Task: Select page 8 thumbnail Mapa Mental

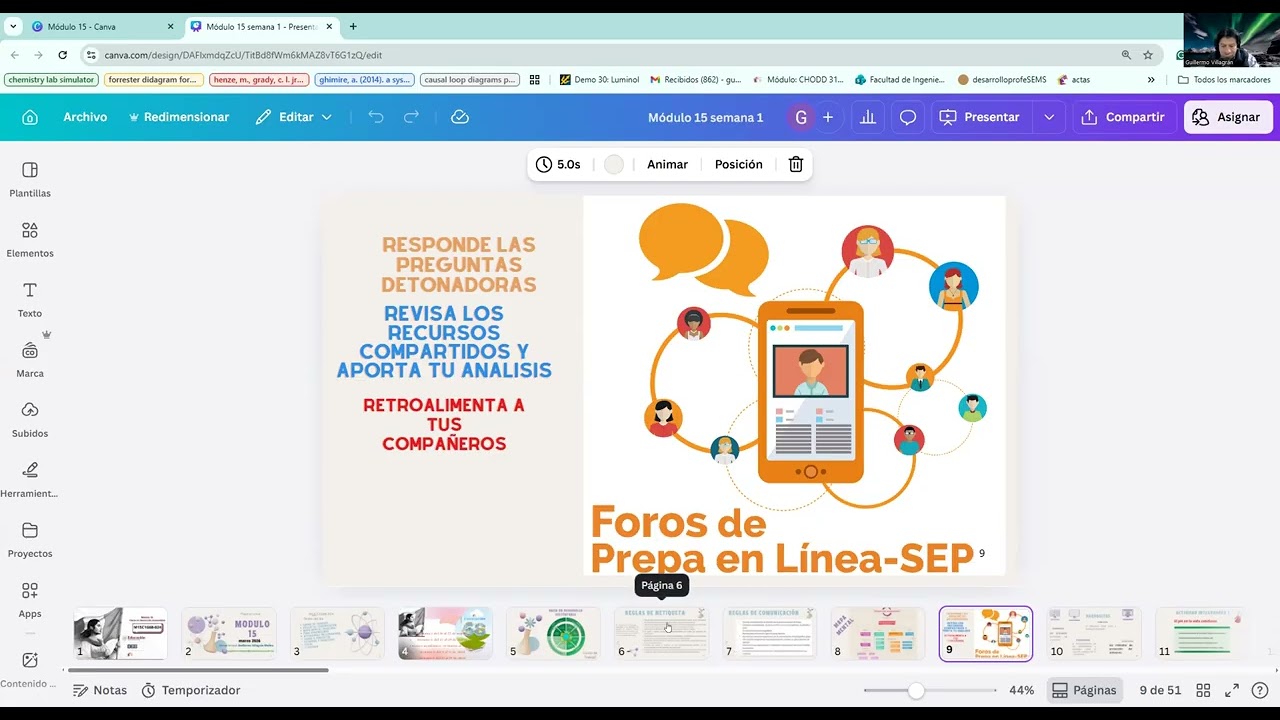Action: click(x=878, y=633)
